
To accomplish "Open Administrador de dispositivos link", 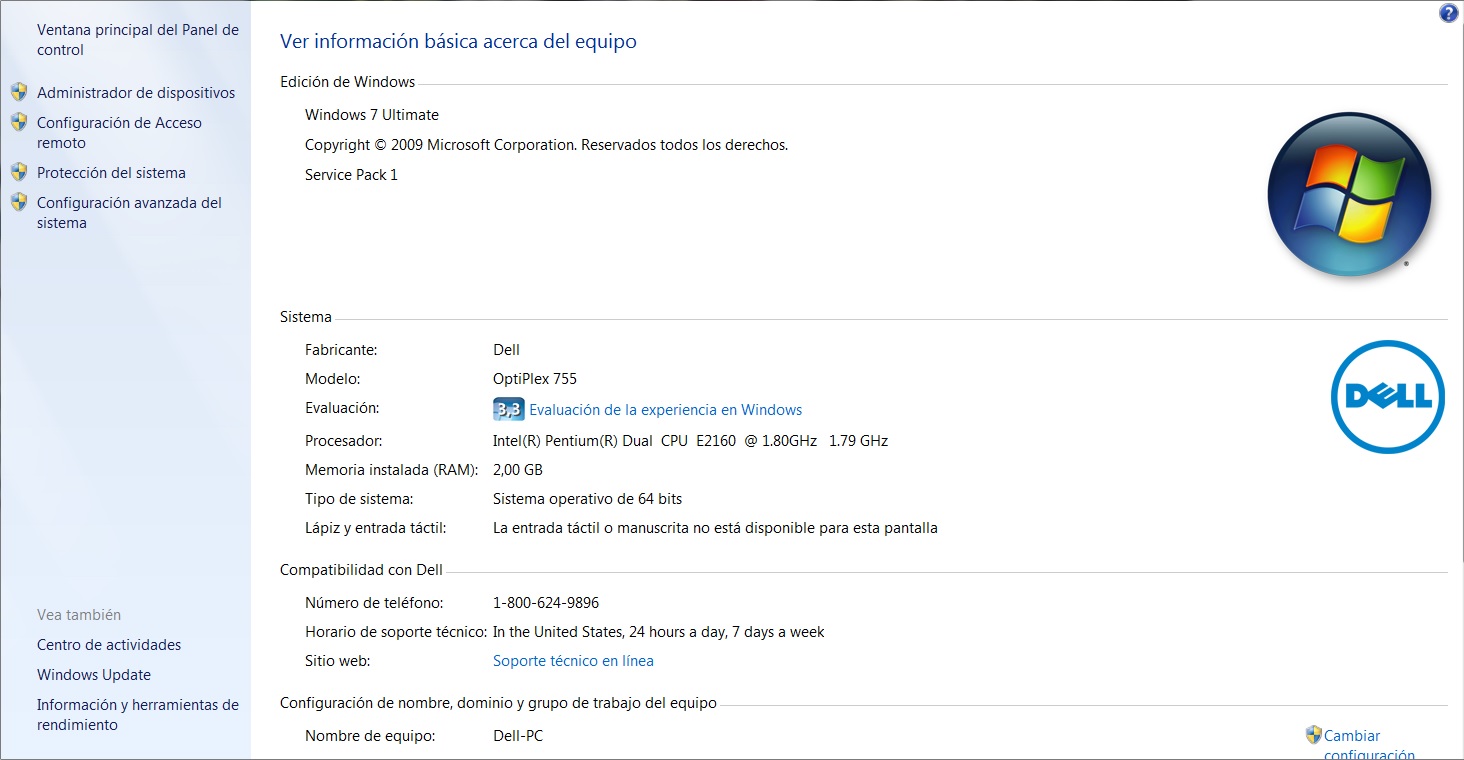I will 136,93.
